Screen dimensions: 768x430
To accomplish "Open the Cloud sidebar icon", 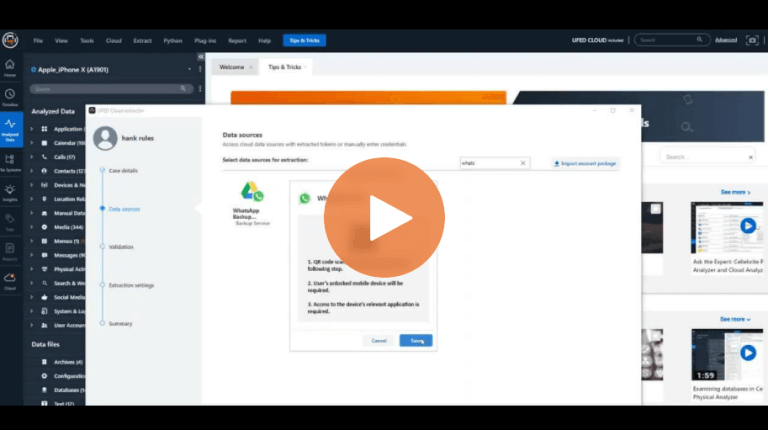I will (10, 281).
